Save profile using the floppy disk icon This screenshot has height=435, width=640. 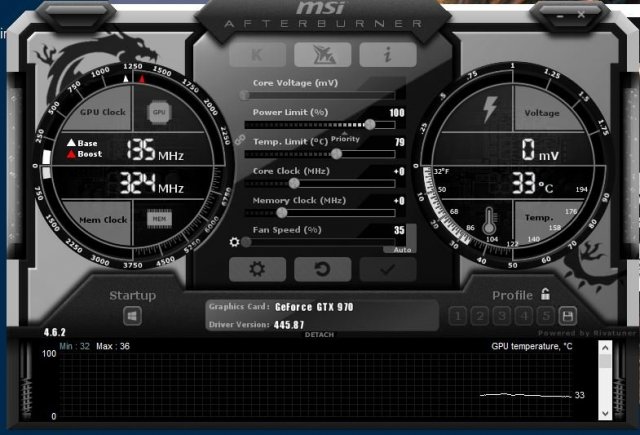(x=567, y=316)
